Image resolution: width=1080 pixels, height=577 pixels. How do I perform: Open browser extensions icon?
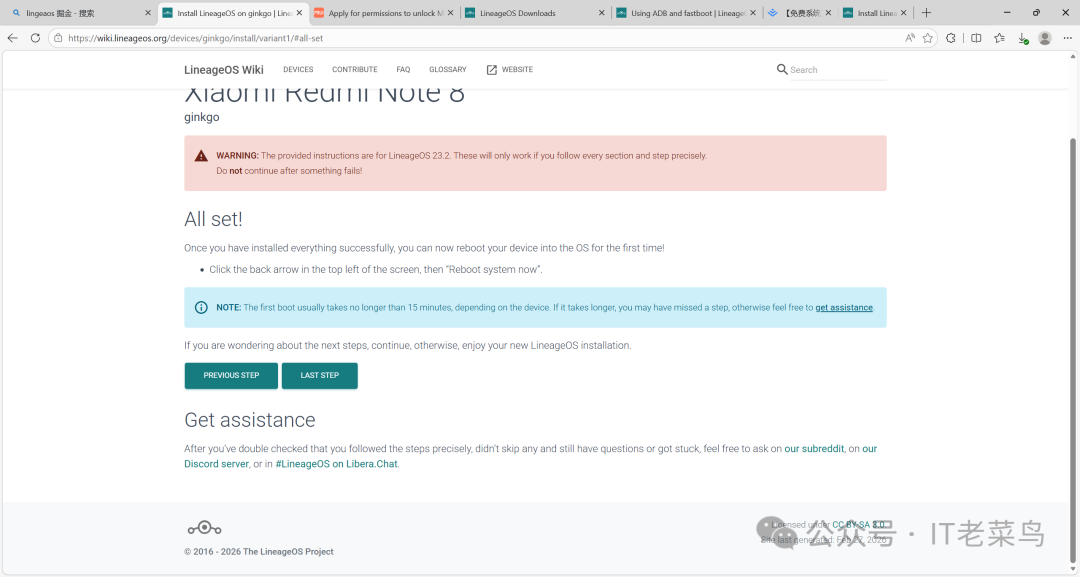click(951, 38)
